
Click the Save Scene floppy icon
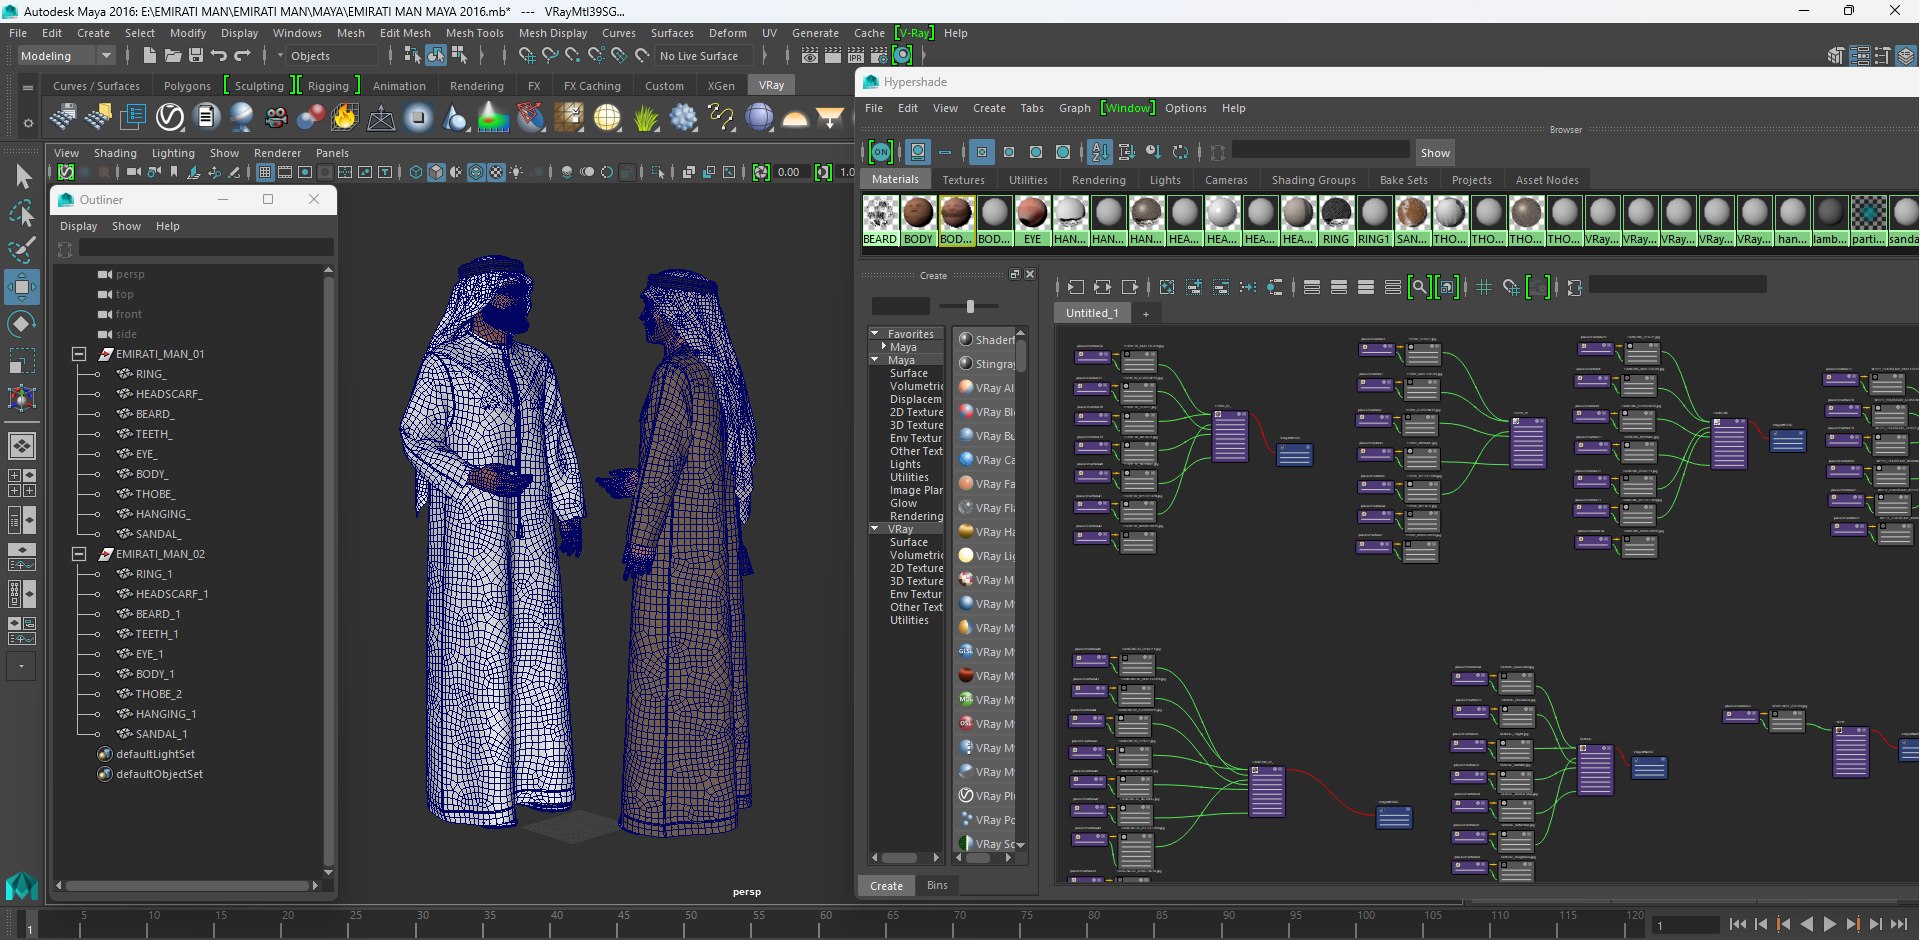pyautogui.click(x=196, y=56)
